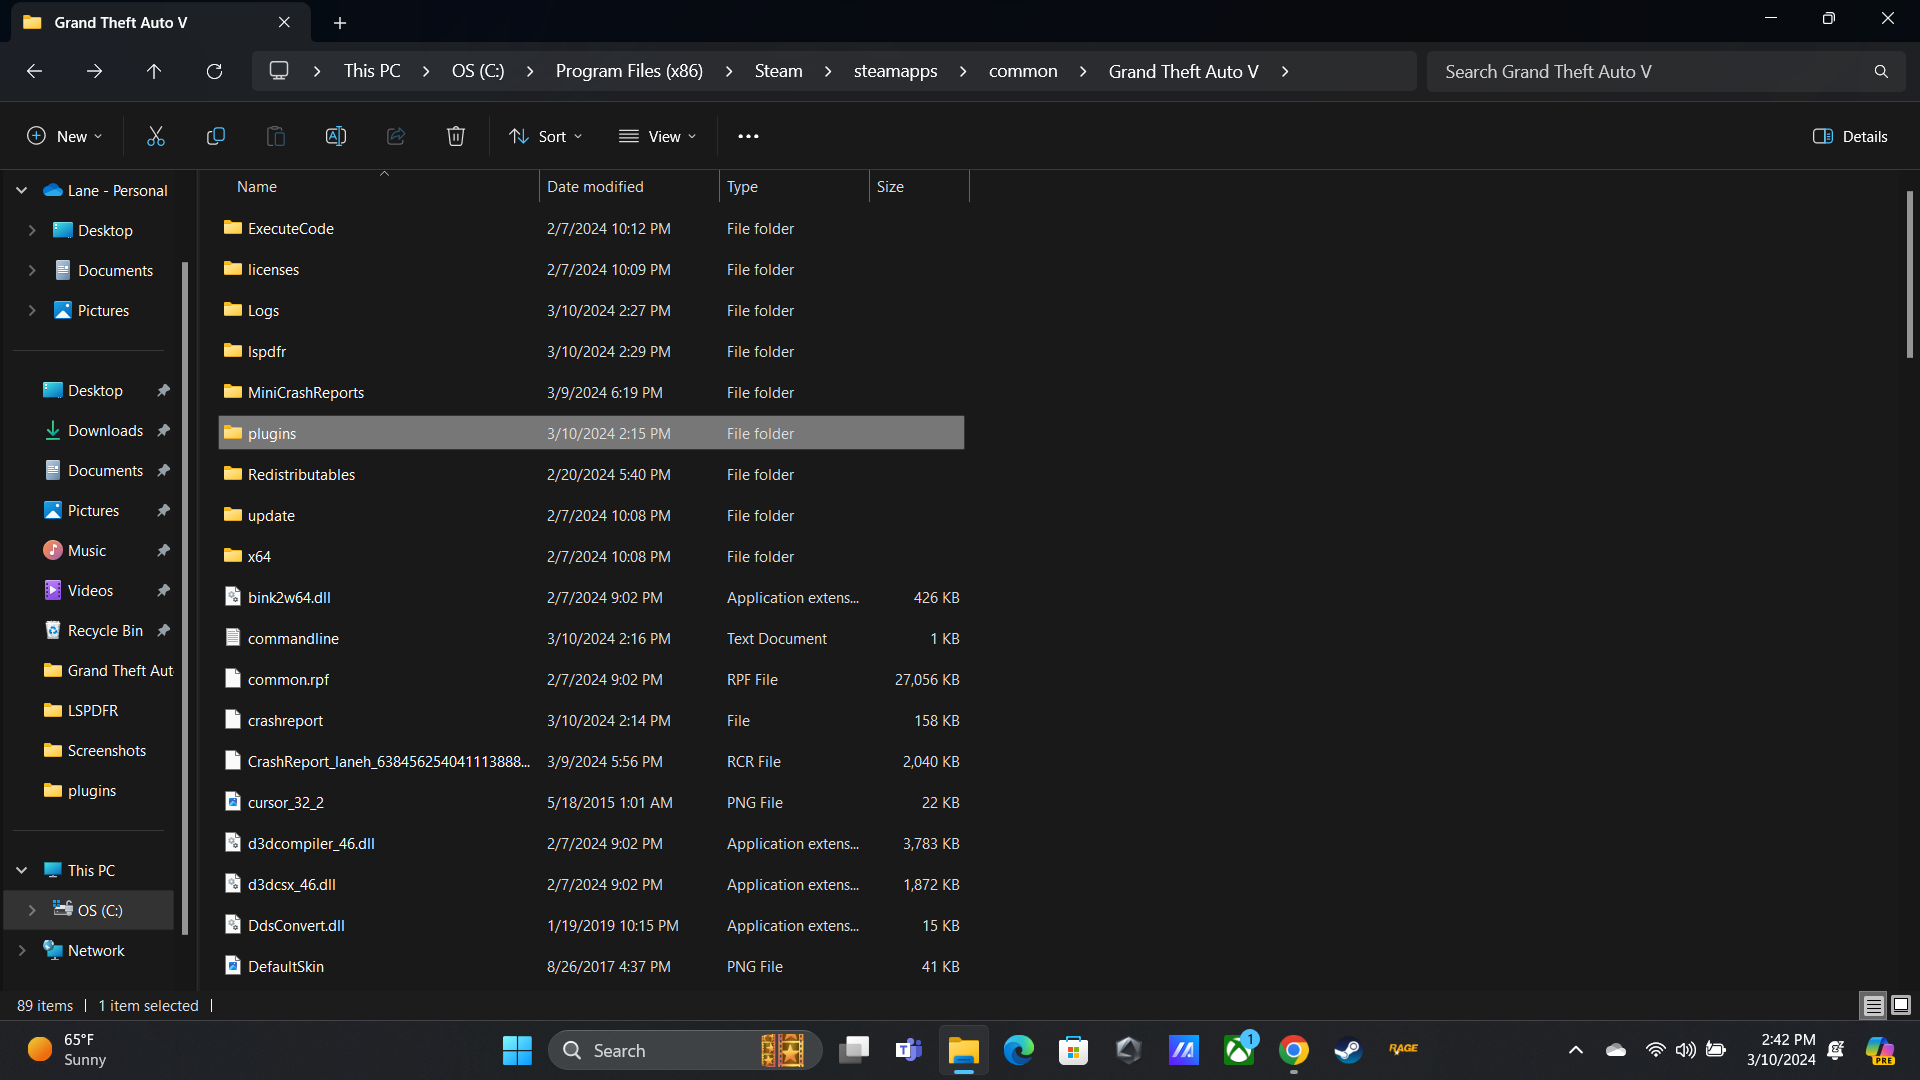Click the Rename icon
This screenshot has width=1920, height=1080.
pyautogui.click(x=336, y=136)
